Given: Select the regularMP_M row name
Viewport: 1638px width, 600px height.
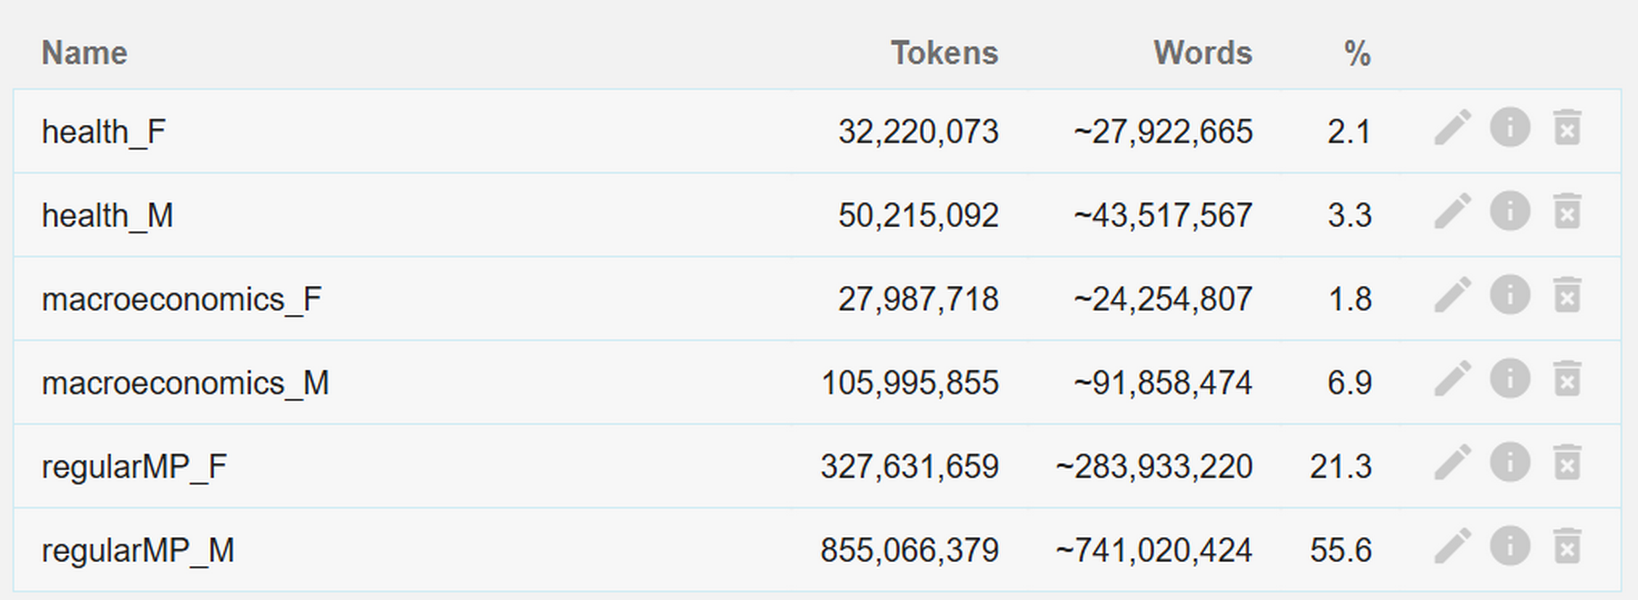Looking at the screenshot, I should point(138,551).
